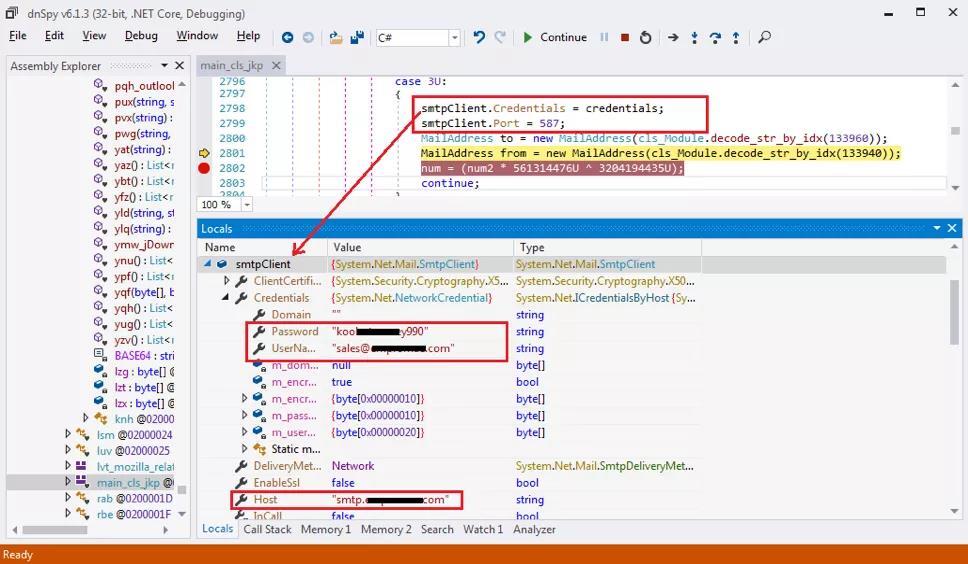Click the Navigate Backward arrow icon
Viewport: 968px width, 564px height.
[287, 37]
